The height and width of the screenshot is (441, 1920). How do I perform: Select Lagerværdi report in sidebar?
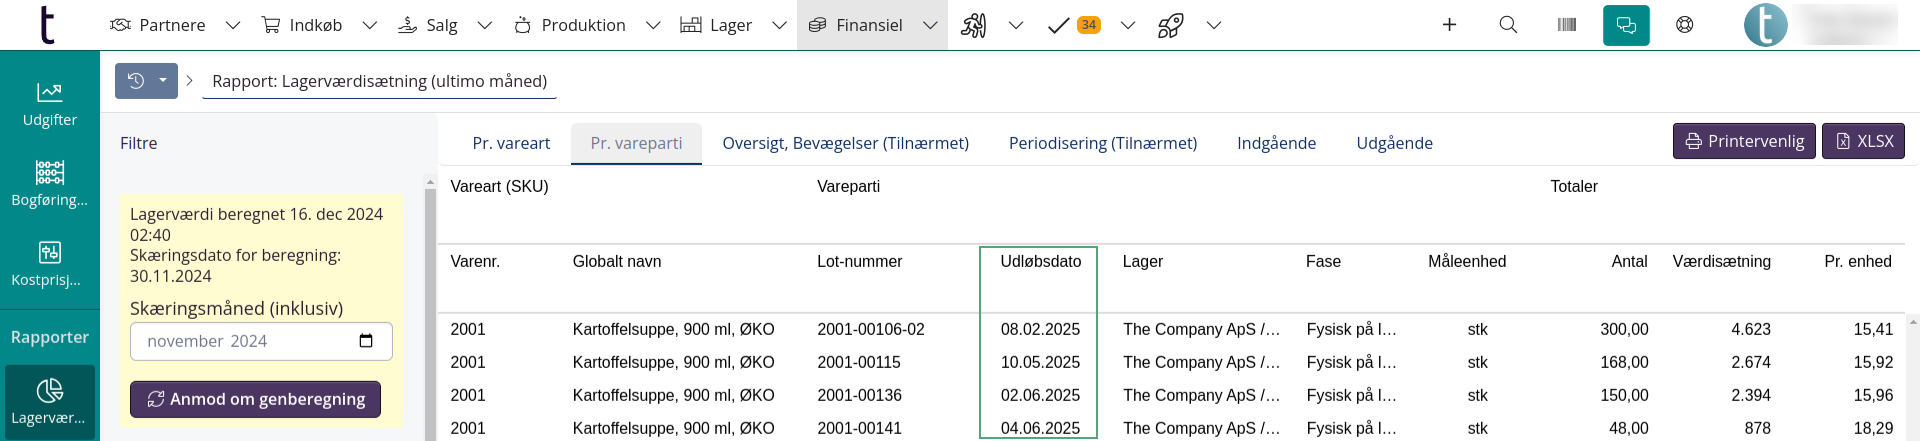(49, 402)
